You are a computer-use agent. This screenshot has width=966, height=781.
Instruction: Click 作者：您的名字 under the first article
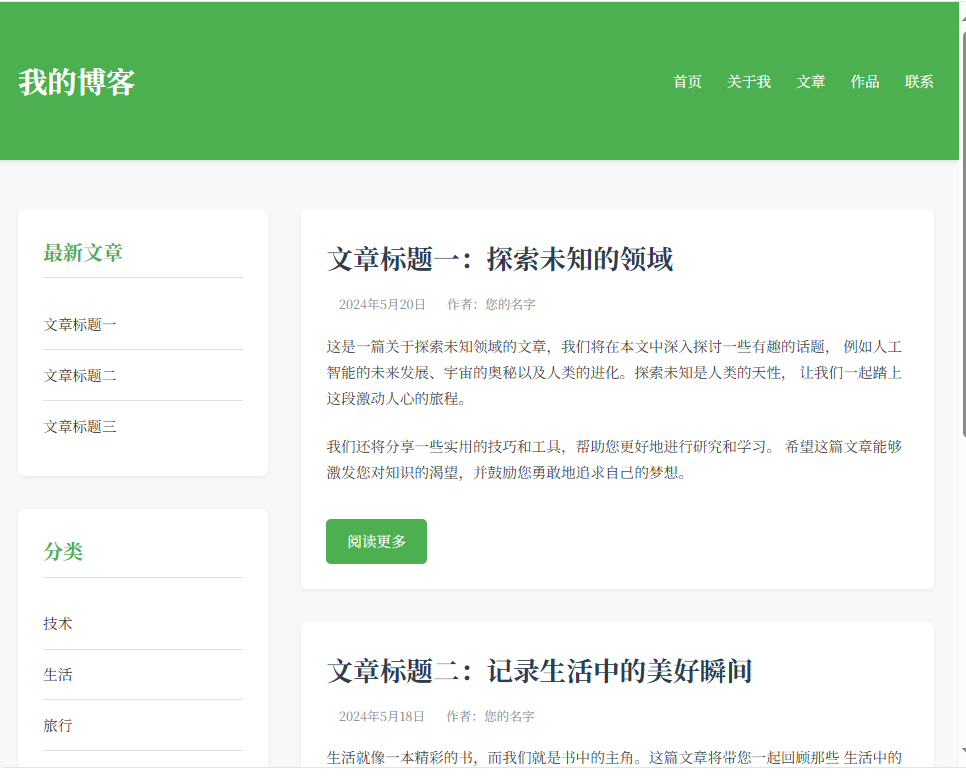(x=492, y=304)
